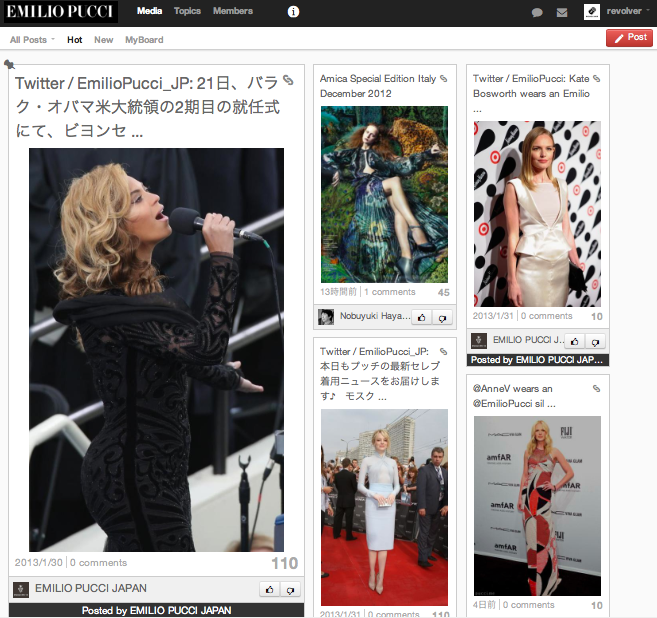
Task: Open 0 comments on Kate Bosworth post
Action: point(546,316)
